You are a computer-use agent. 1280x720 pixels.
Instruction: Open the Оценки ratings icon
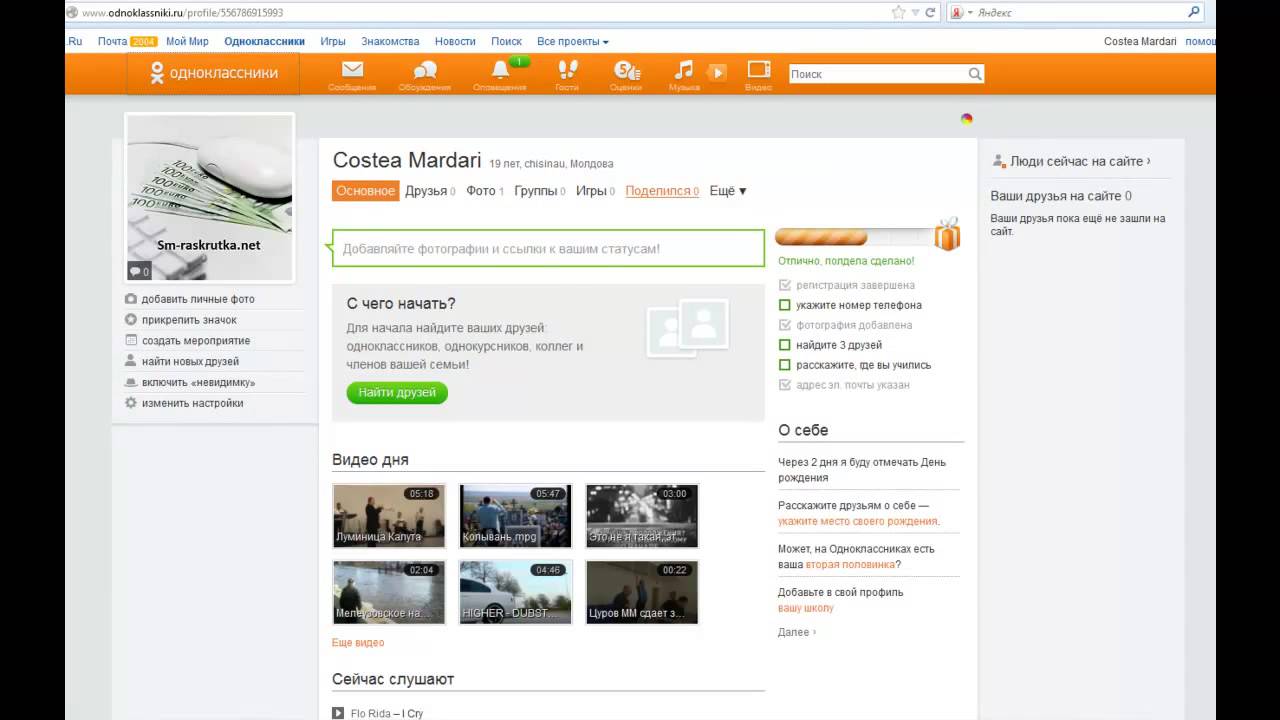(626, 70)
